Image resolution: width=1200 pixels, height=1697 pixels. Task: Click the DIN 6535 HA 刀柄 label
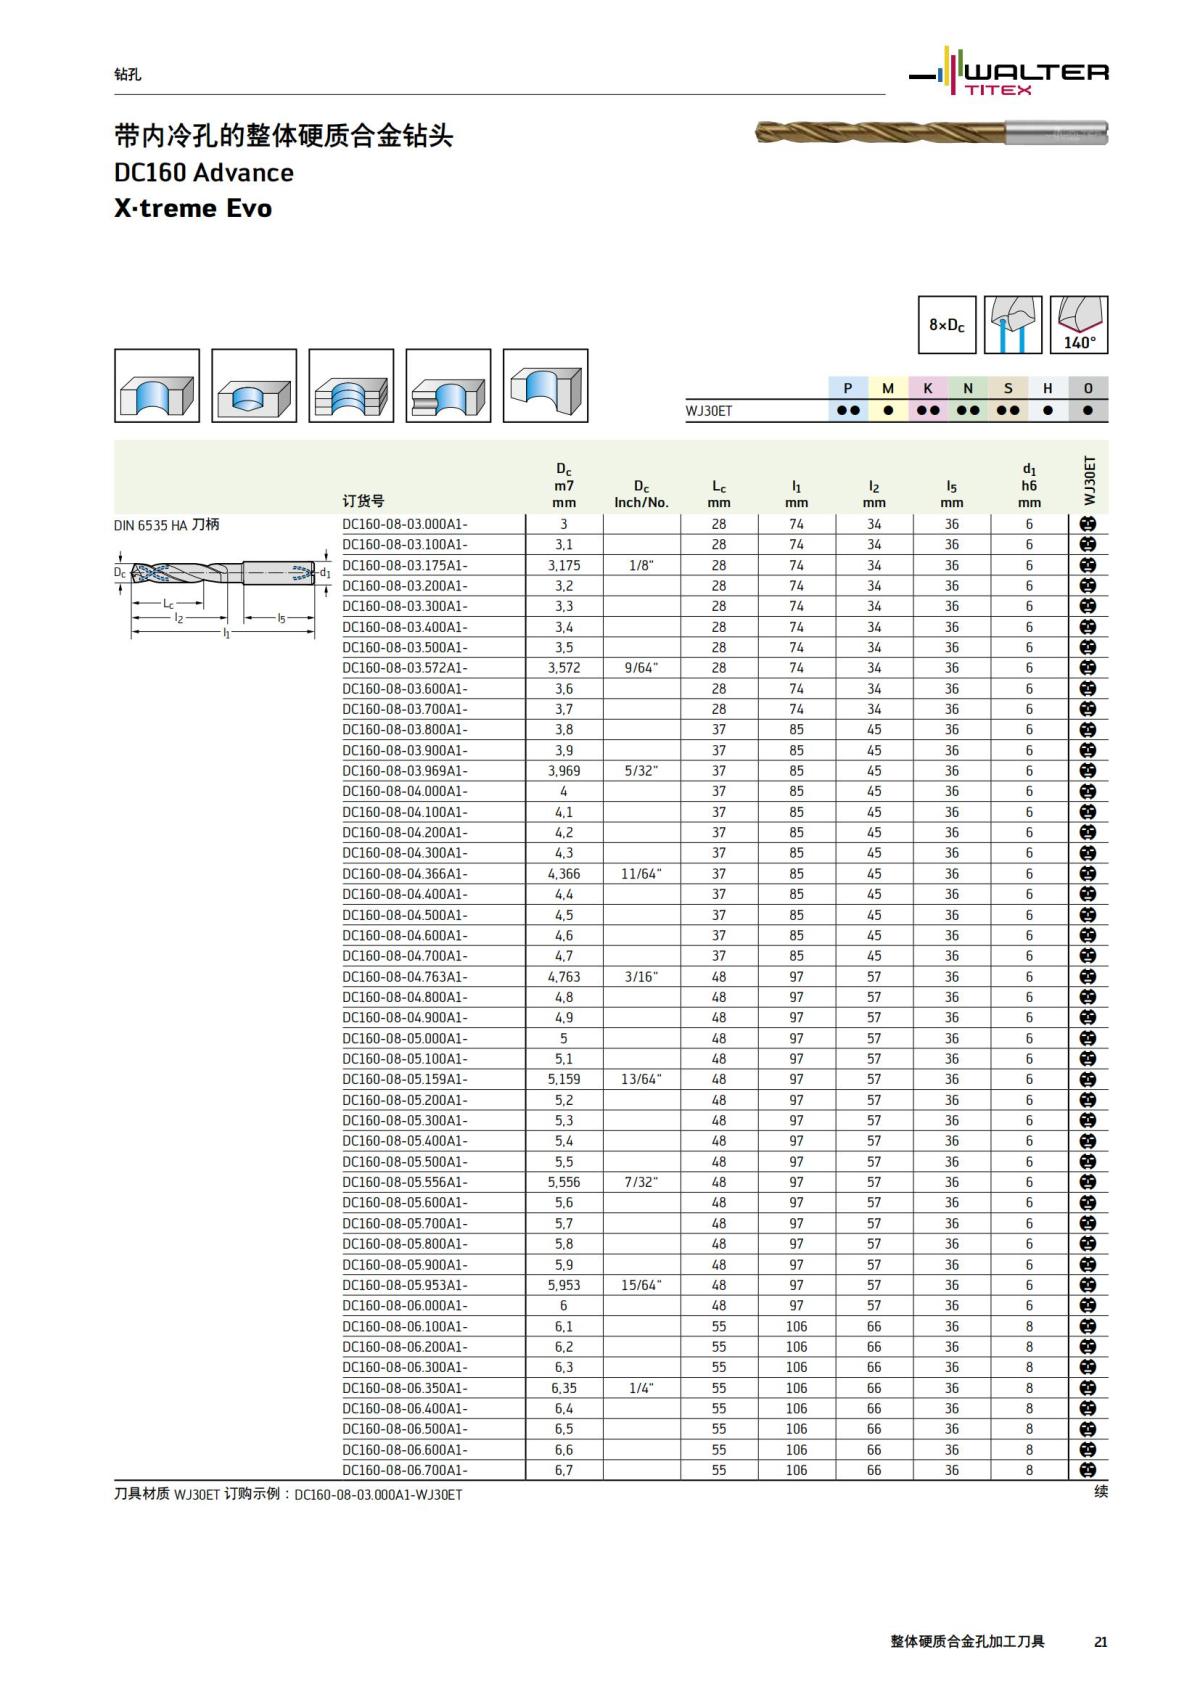click(x=166, y=525)
